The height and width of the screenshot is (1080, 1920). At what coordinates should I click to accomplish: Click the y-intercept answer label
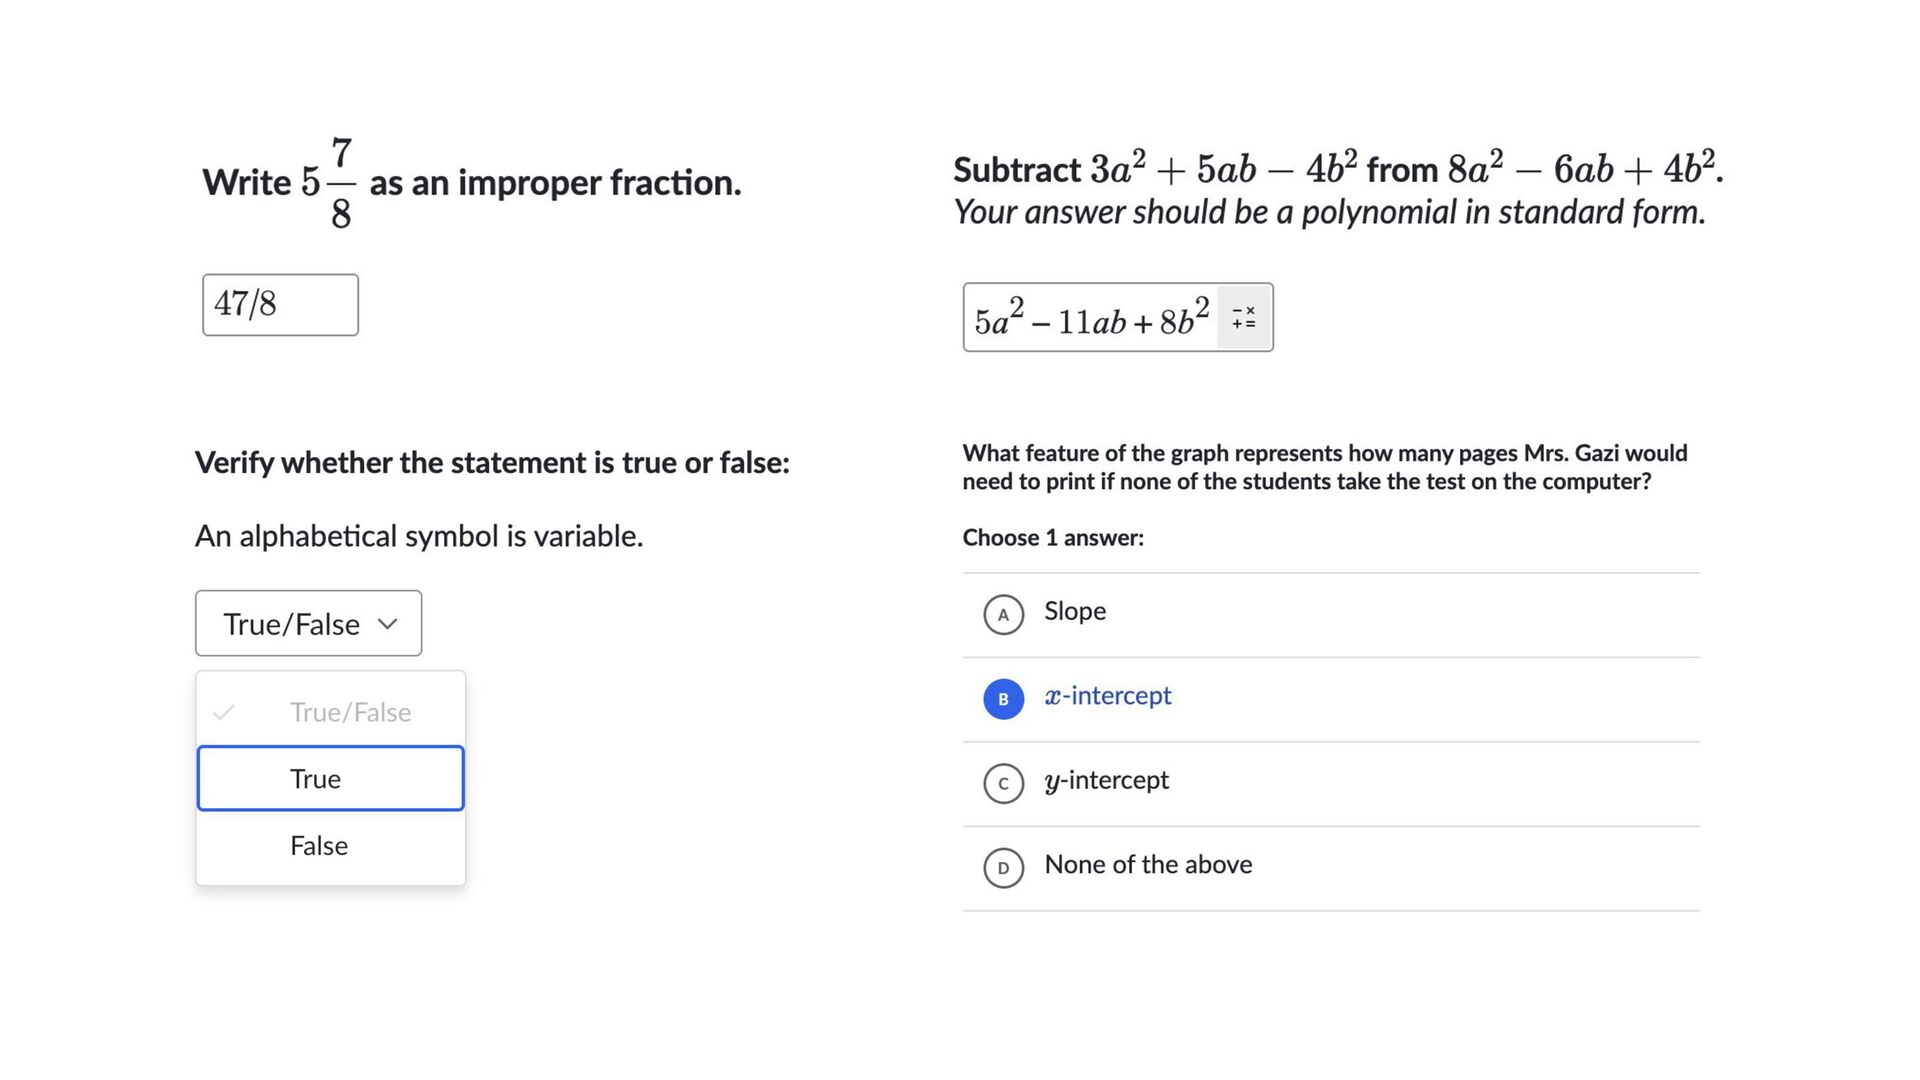(x=1106, y=780)
